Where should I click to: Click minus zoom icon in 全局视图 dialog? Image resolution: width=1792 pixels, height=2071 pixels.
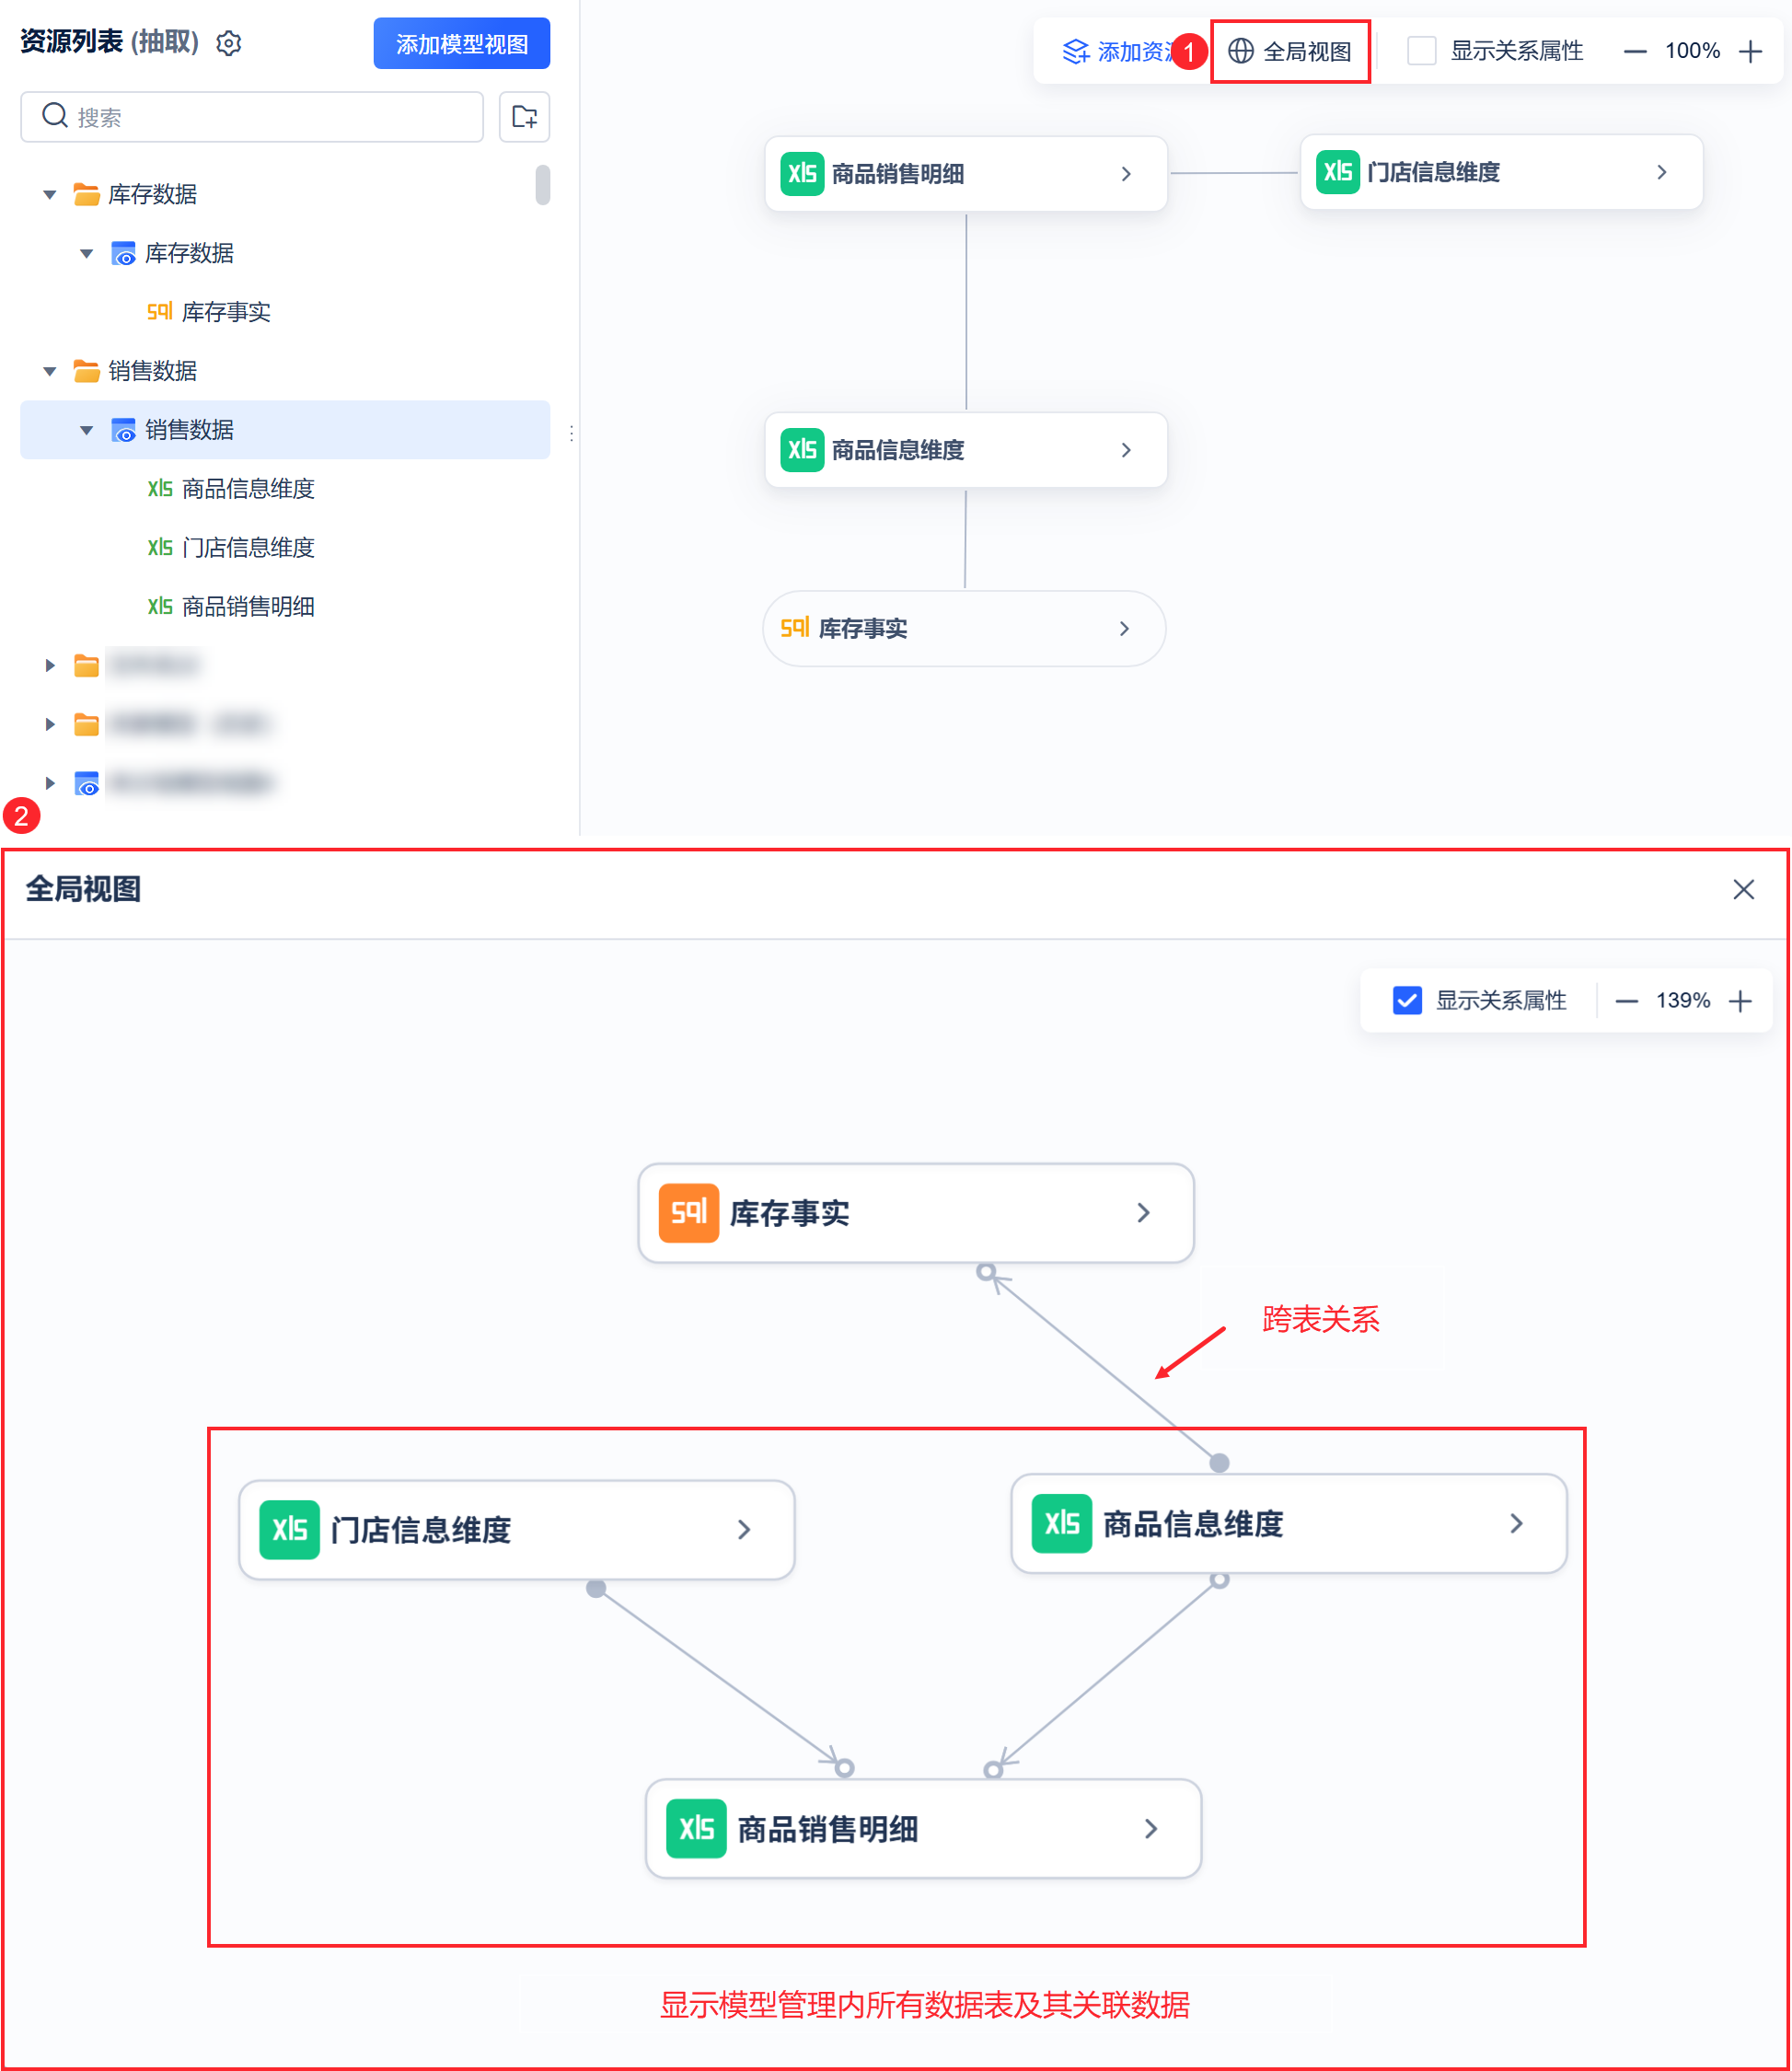(x=1626, y=1001)
